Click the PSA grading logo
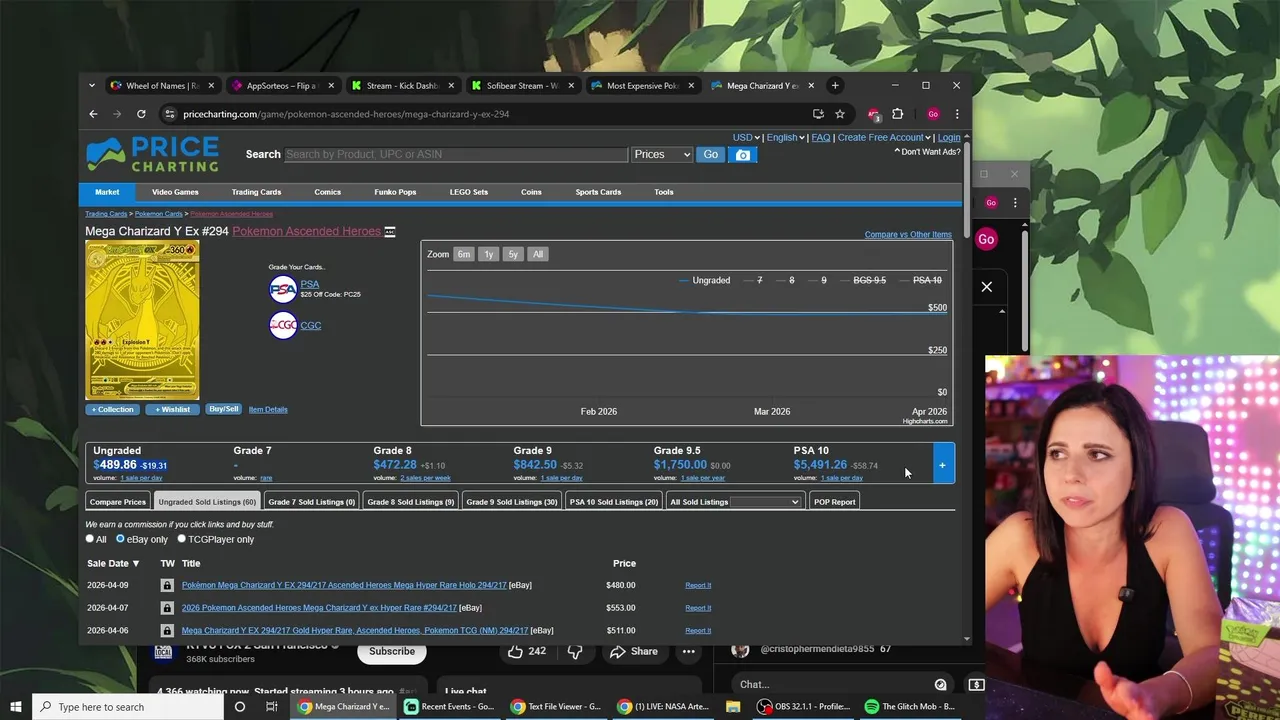This screenshot has height=720, width=1280. [x=283, y=289]
